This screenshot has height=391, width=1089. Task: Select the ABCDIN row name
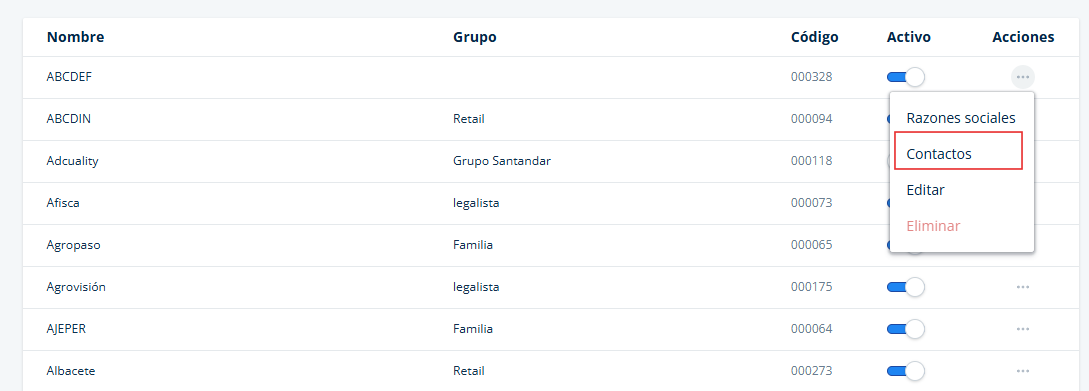(69, 119)
